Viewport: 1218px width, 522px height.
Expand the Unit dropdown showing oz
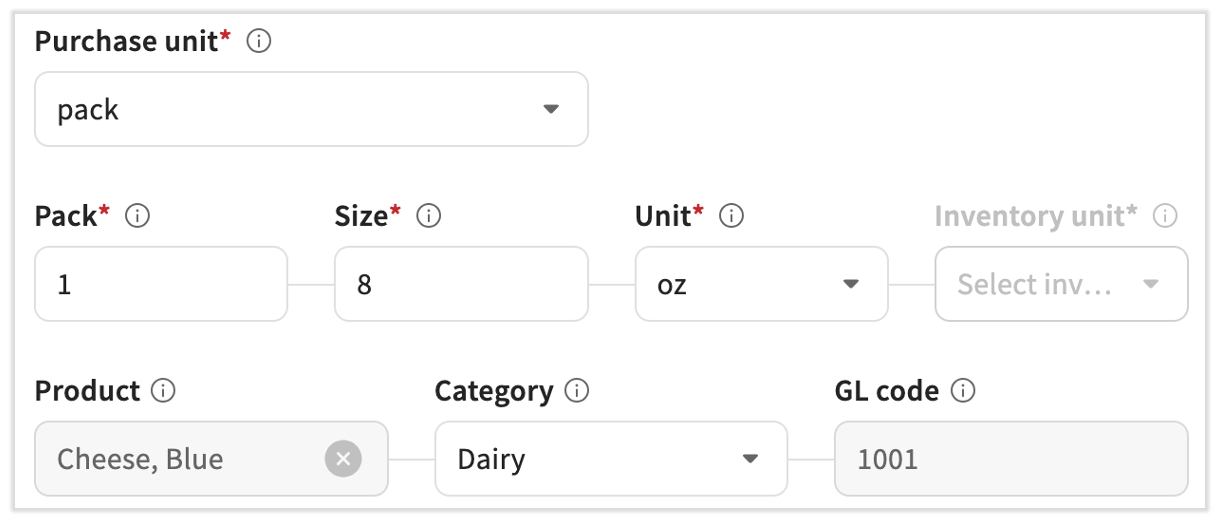click(x=761, y=284)
